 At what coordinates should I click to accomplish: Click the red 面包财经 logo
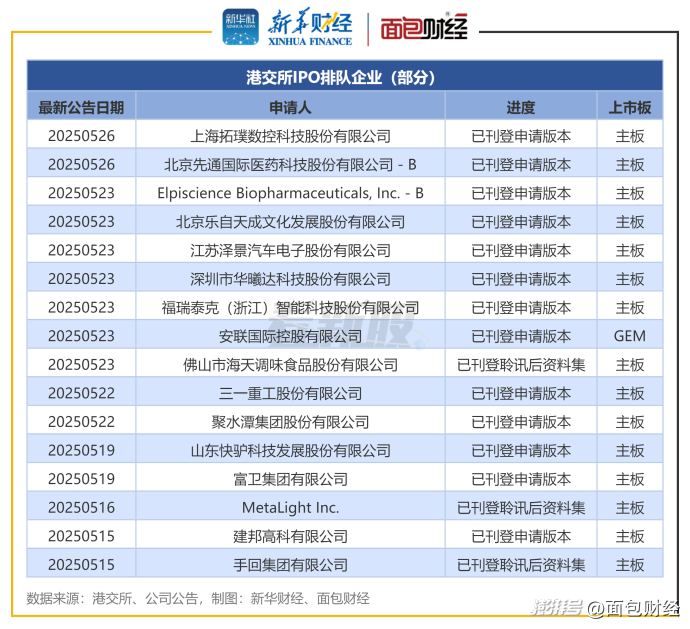coord(424,28)
